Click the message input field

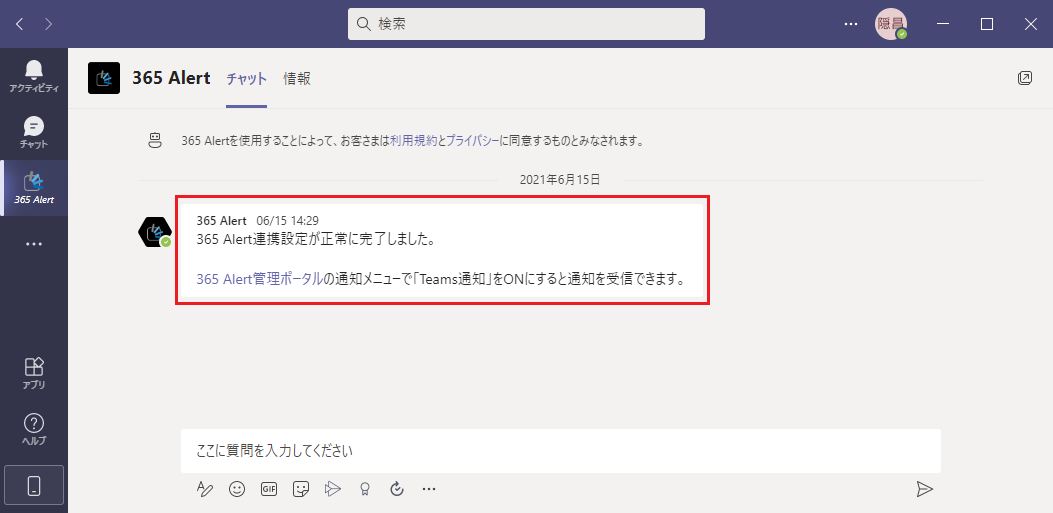(560, 451)
